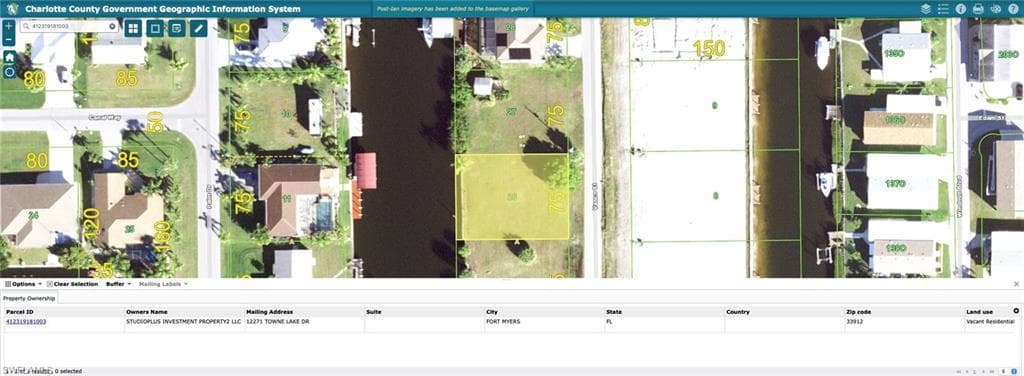This screenshot has width=1024, height=376.
Task: Open the notes/edit widget button
Action: tap(176, 28)
